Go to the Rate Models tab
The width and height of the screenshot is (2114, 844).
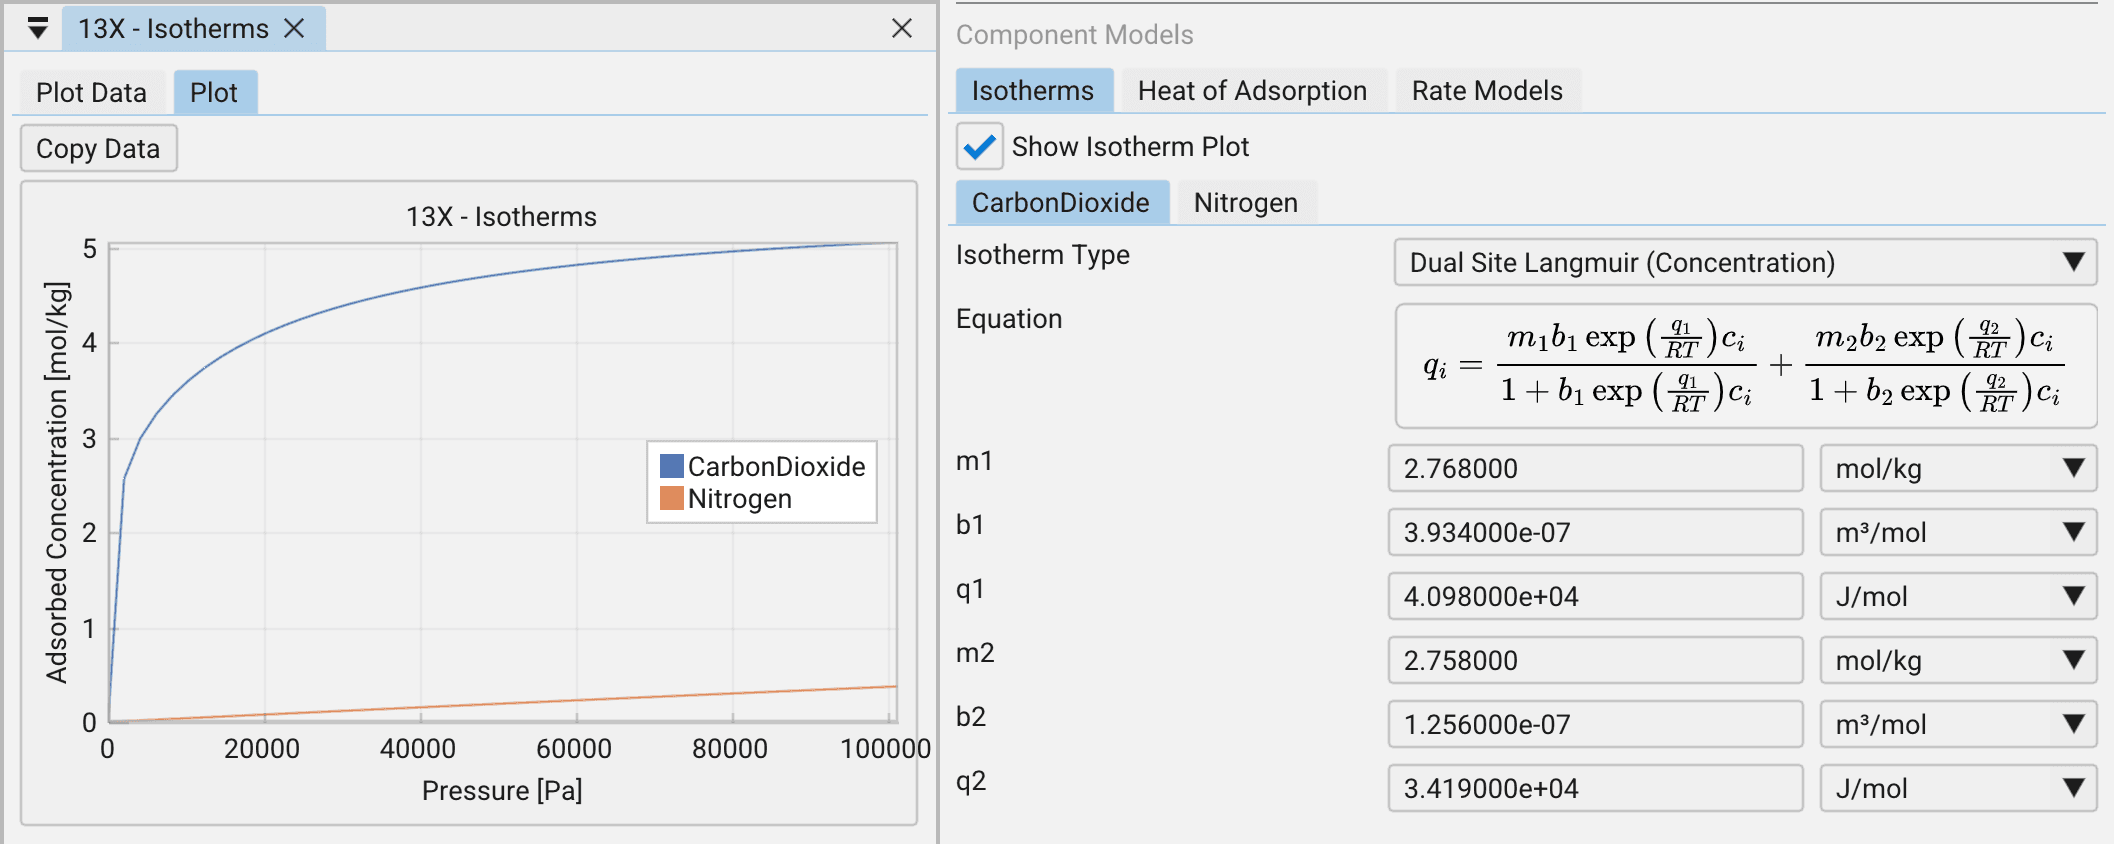(1486, 91)
